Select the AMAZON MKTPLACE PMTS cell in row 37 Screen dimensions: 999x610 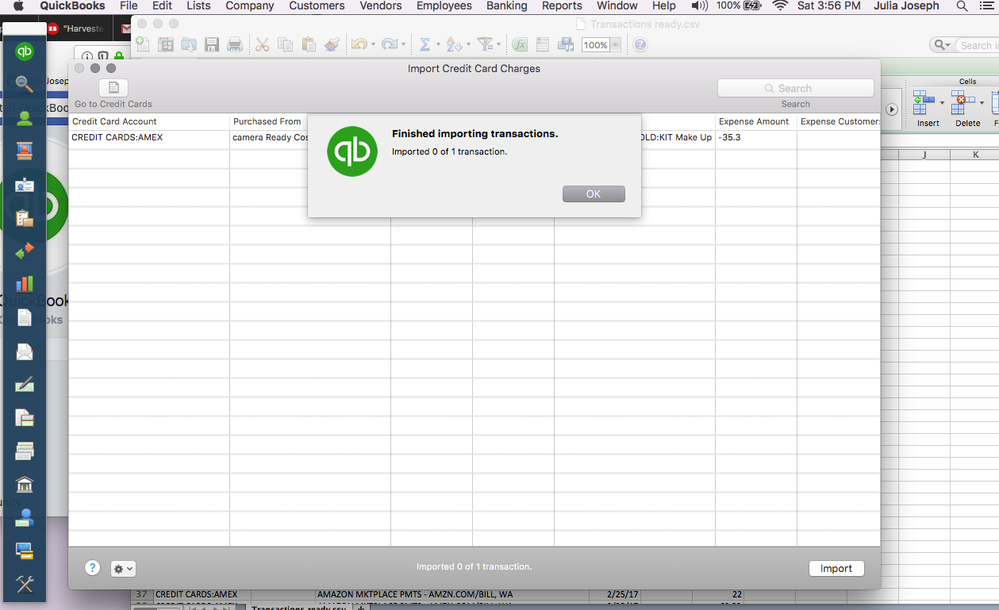451,594
